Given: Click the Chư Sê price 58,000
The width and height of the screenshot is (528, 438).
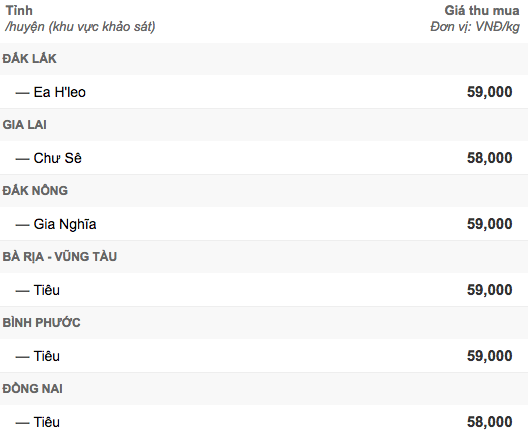Looking at the screenshot, I should [490, 158].
